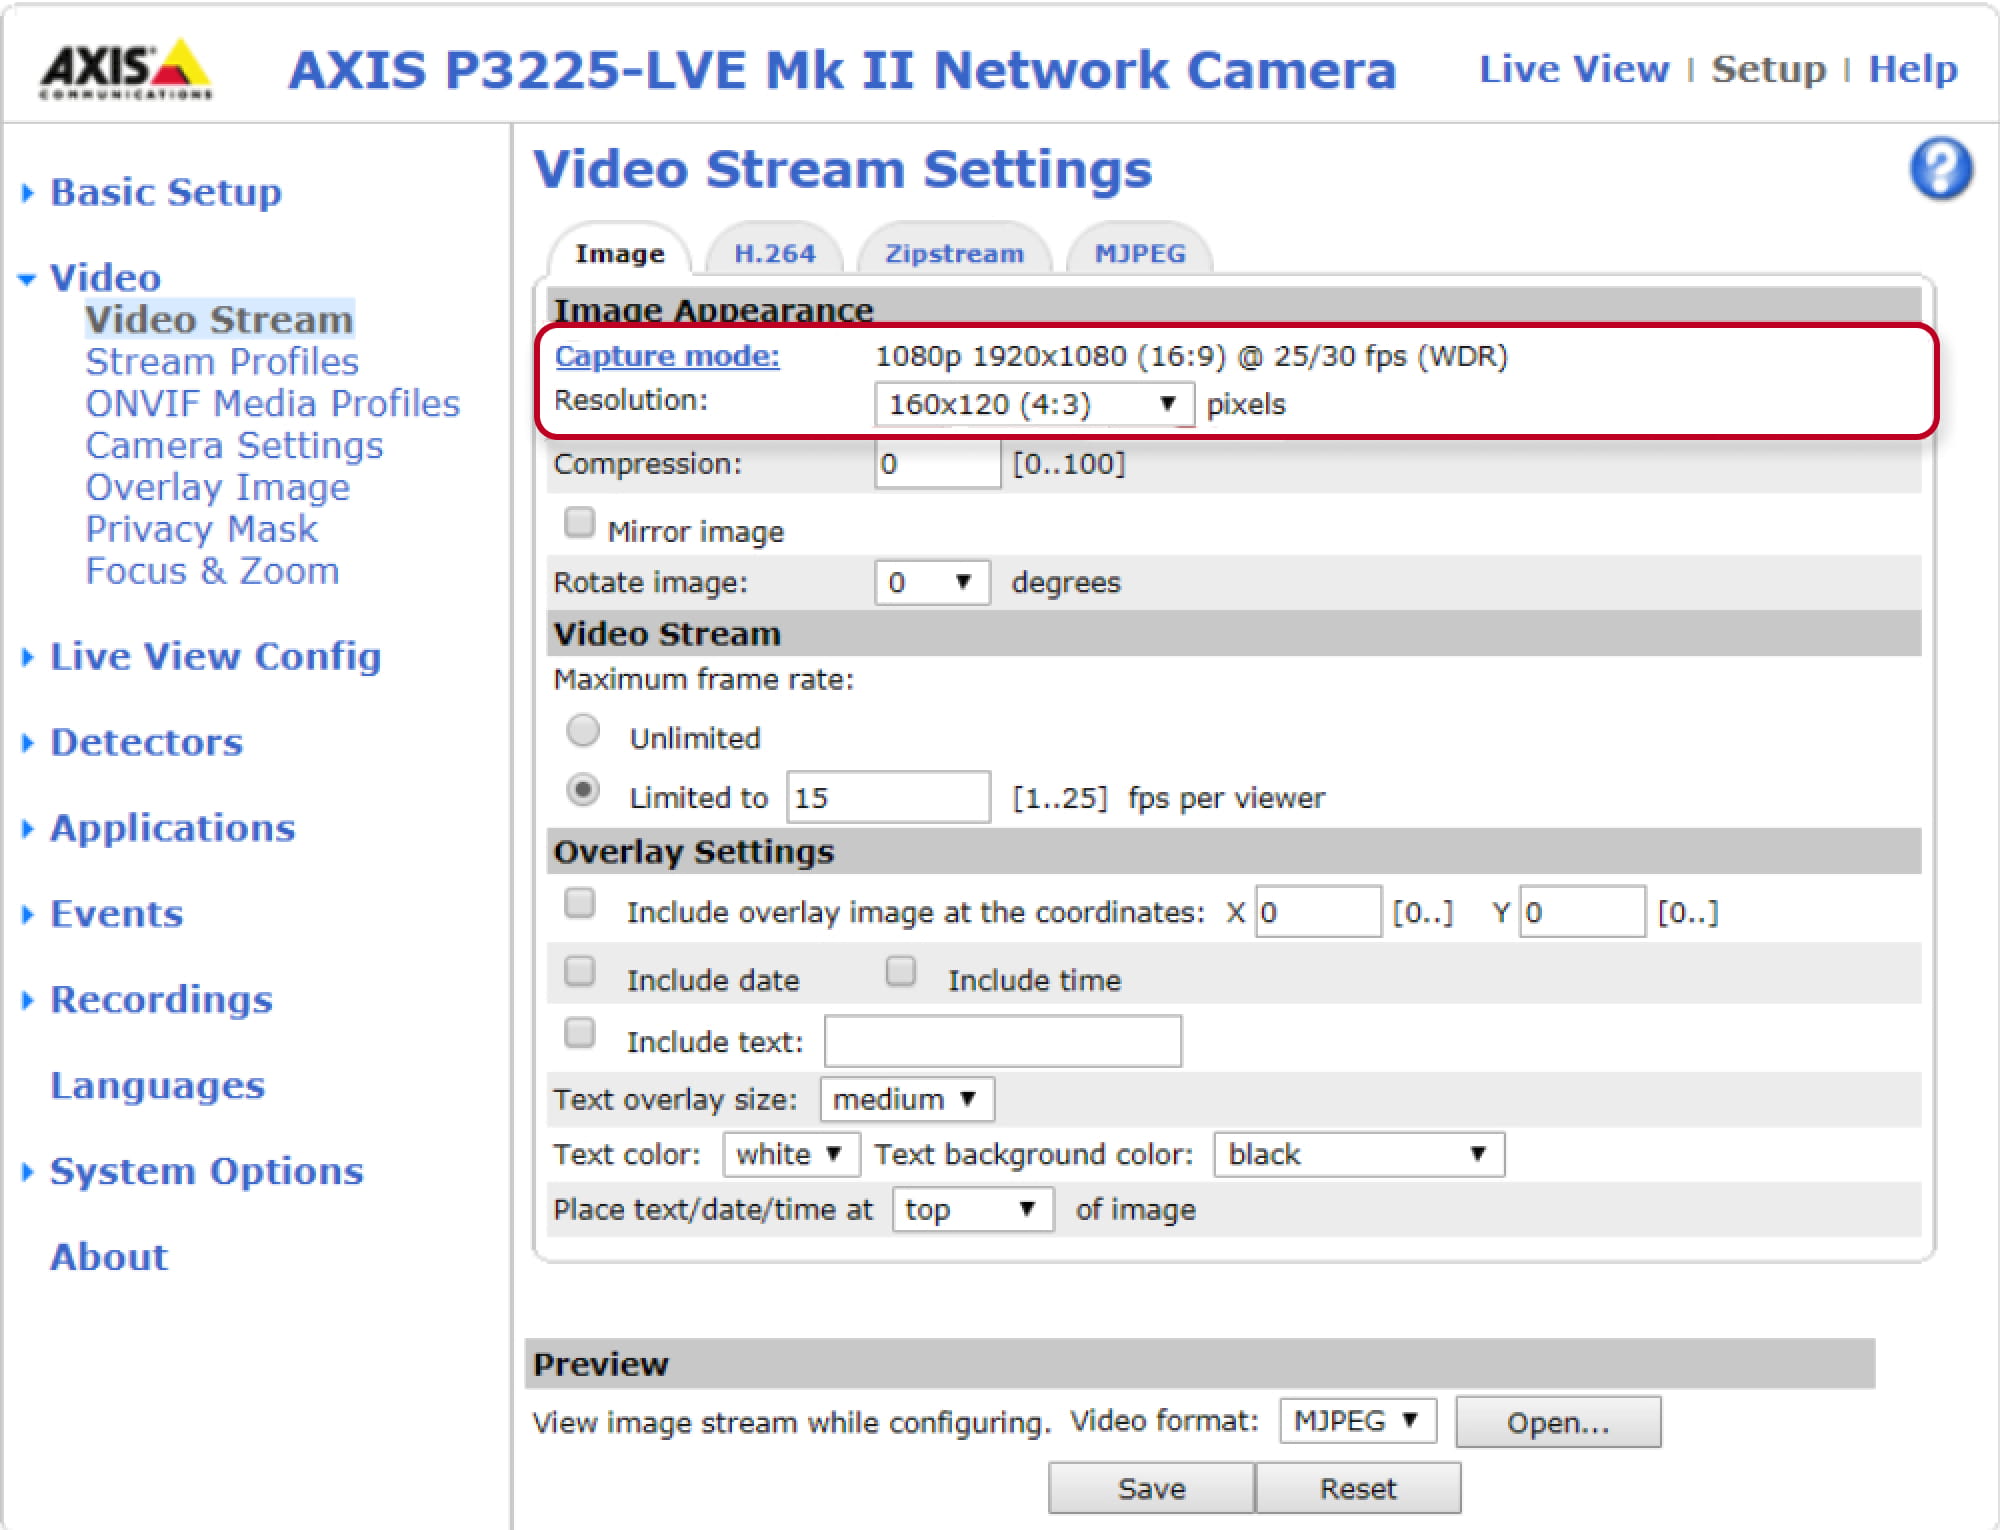Expand Live View Config section
This screenshot has height=1530, width=2000.
pos(28,657)
